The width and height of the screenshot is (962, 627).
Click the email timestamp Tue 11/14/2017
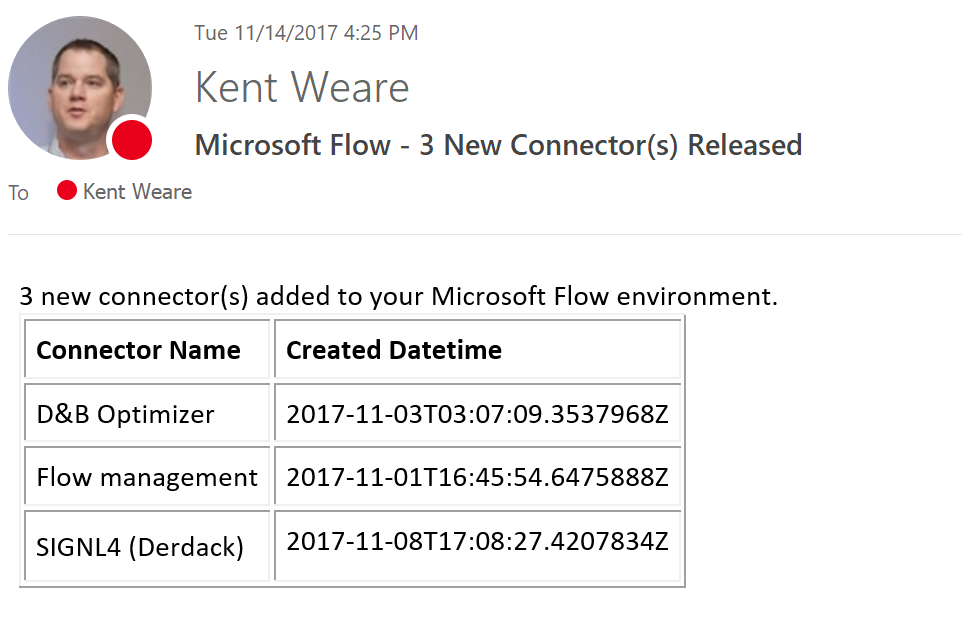click(306, 33)
